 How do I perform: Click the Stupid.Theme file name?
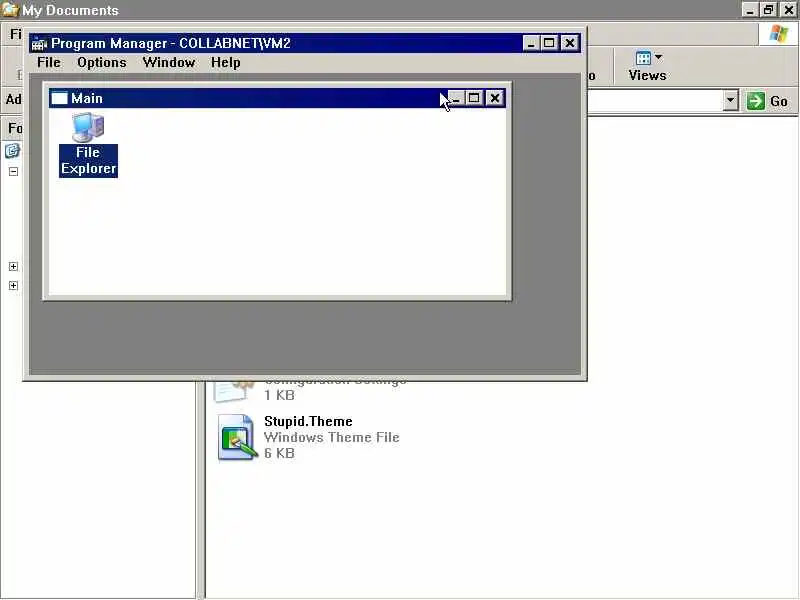click(x=308, y=421)
